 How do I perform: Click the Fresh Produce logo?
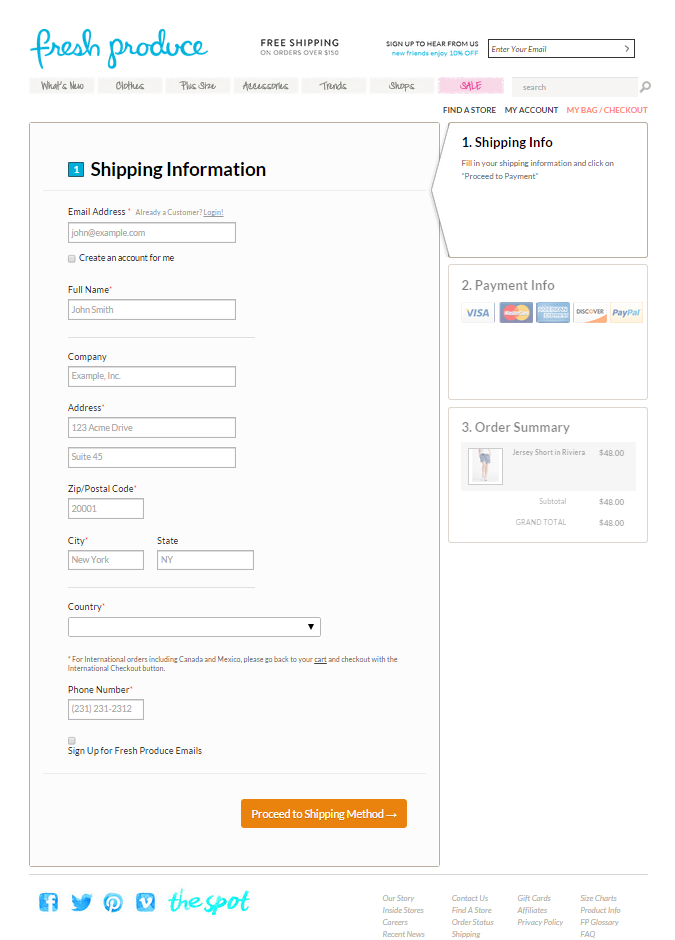click(119, 49)
